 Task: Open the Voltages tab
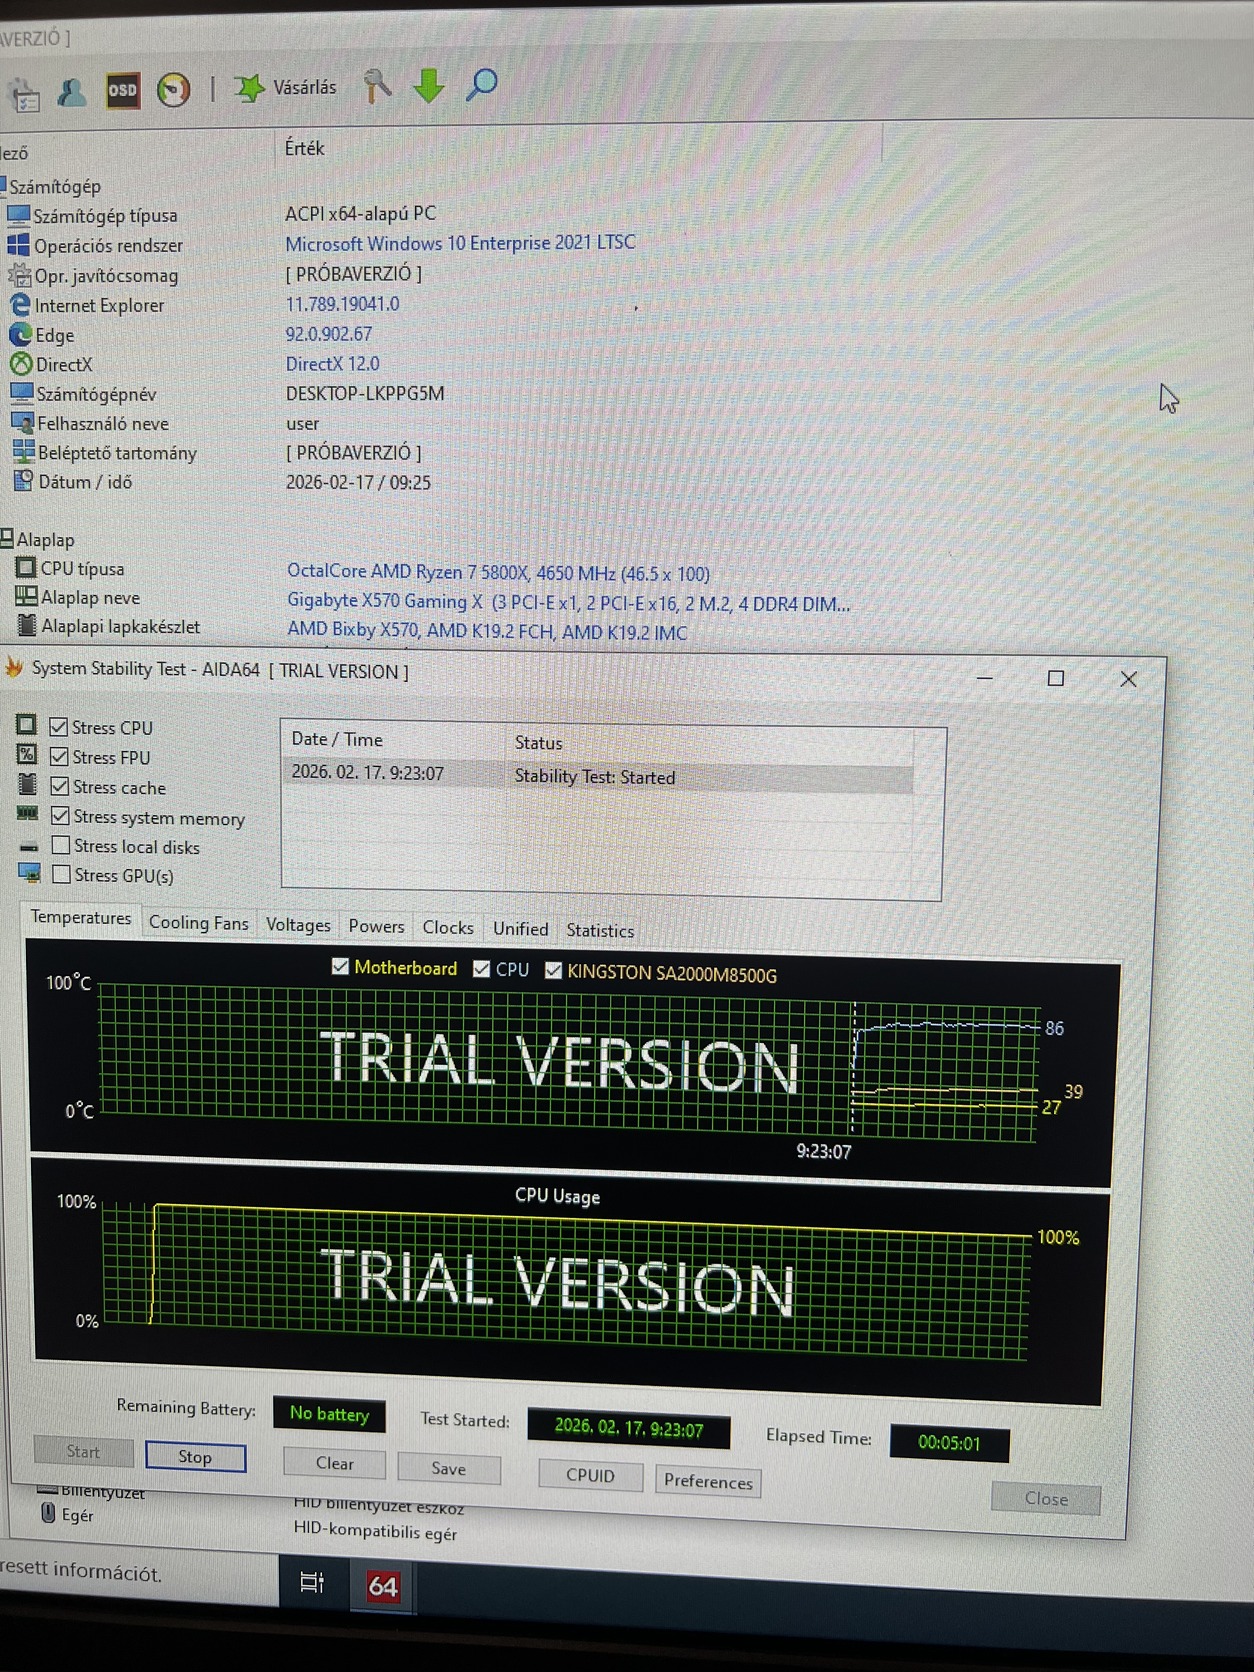(x=298, y=925)
